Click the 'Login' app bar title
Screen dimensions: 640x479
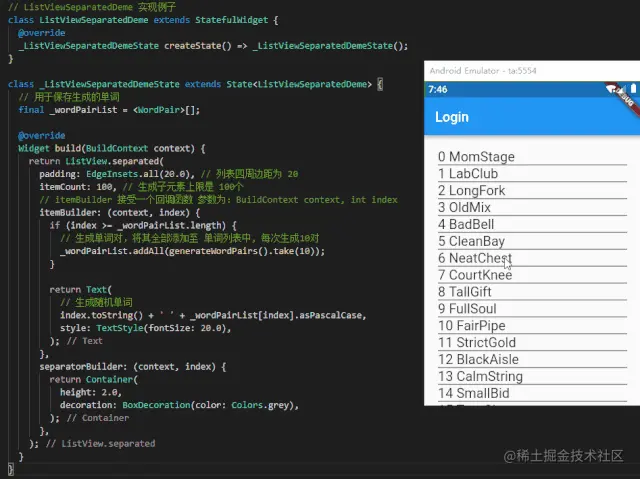point(452,117)
